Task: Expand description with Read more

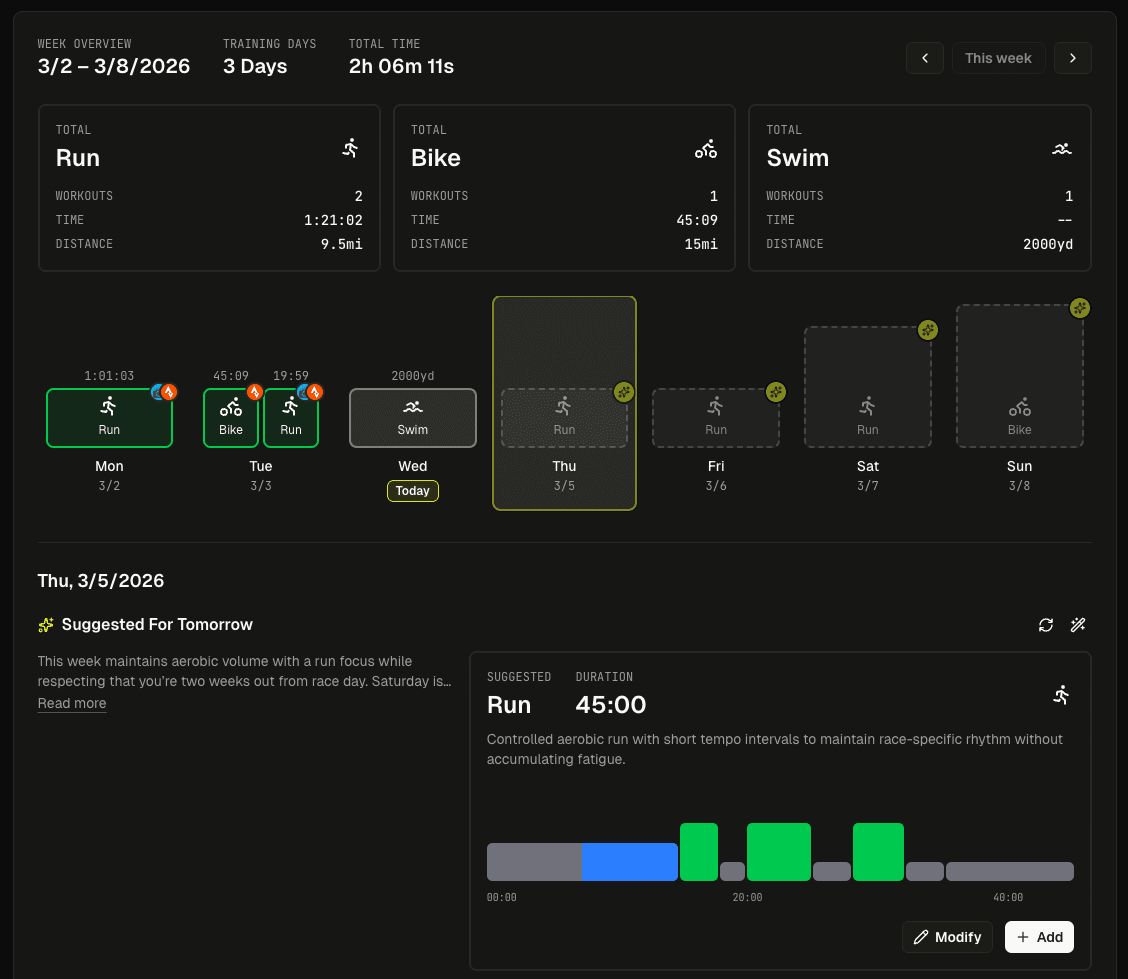Action: [72, 703]
